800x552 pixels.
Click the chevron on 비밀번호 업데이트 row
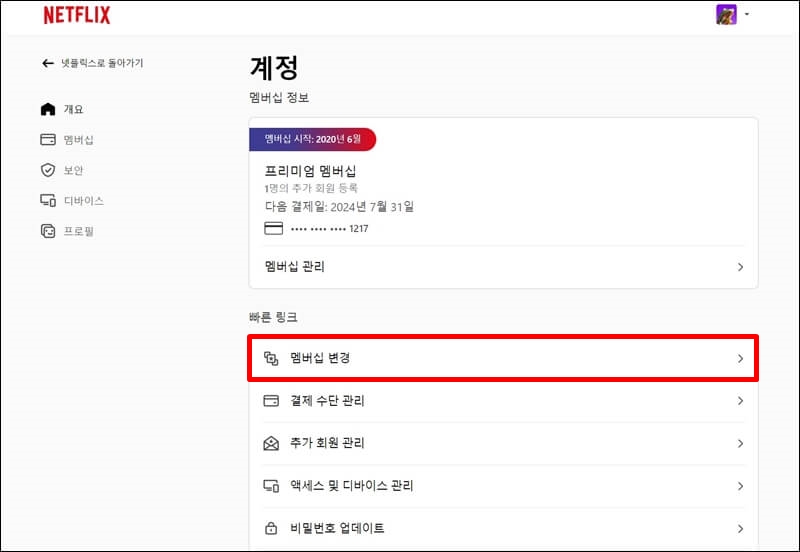[x=740, y=529]
